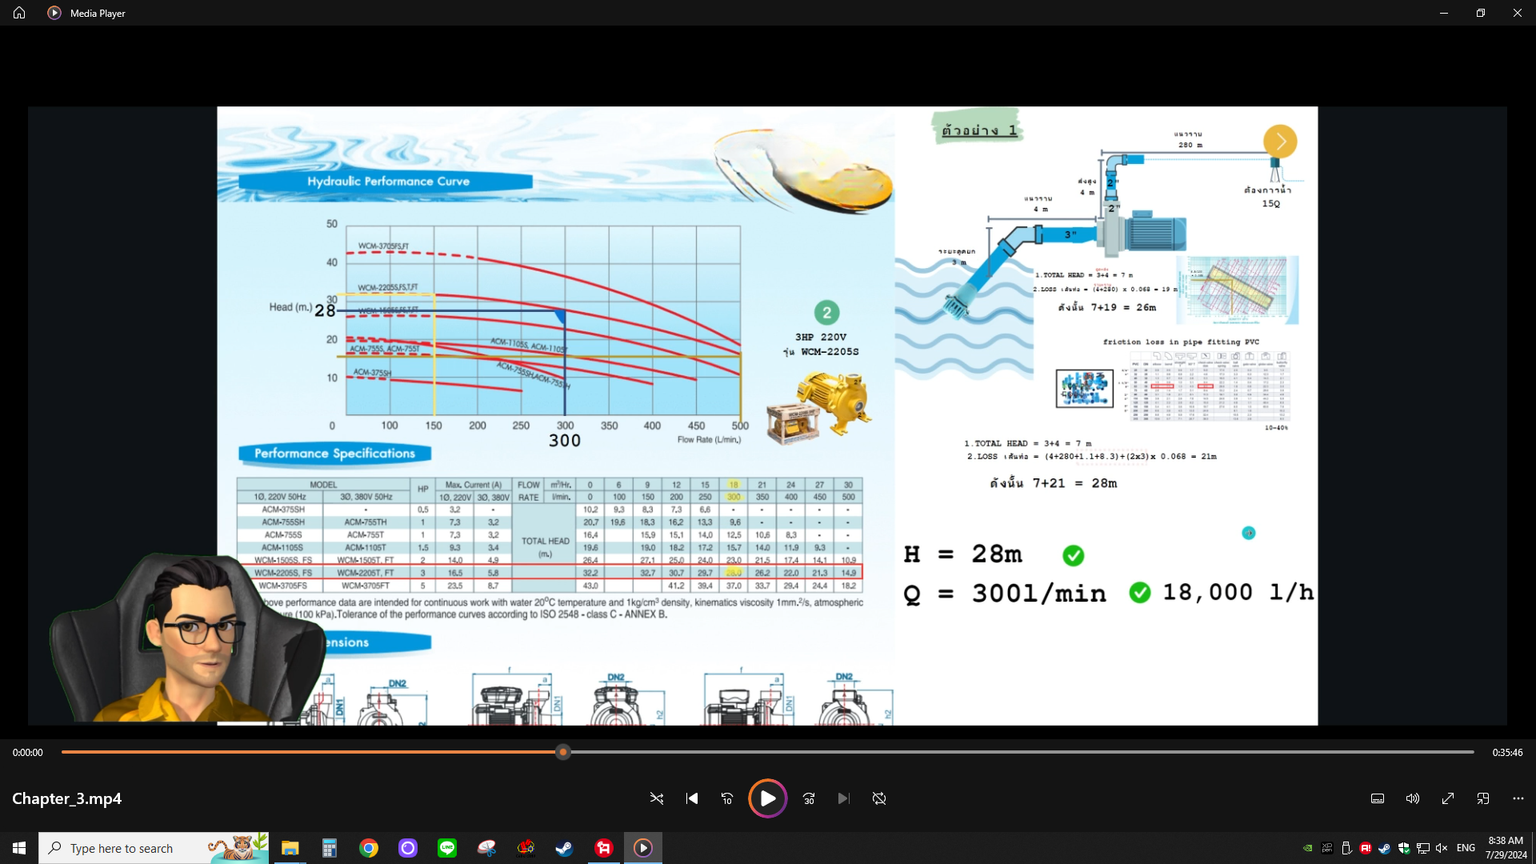Enter full screen mode

(1448, 799)
